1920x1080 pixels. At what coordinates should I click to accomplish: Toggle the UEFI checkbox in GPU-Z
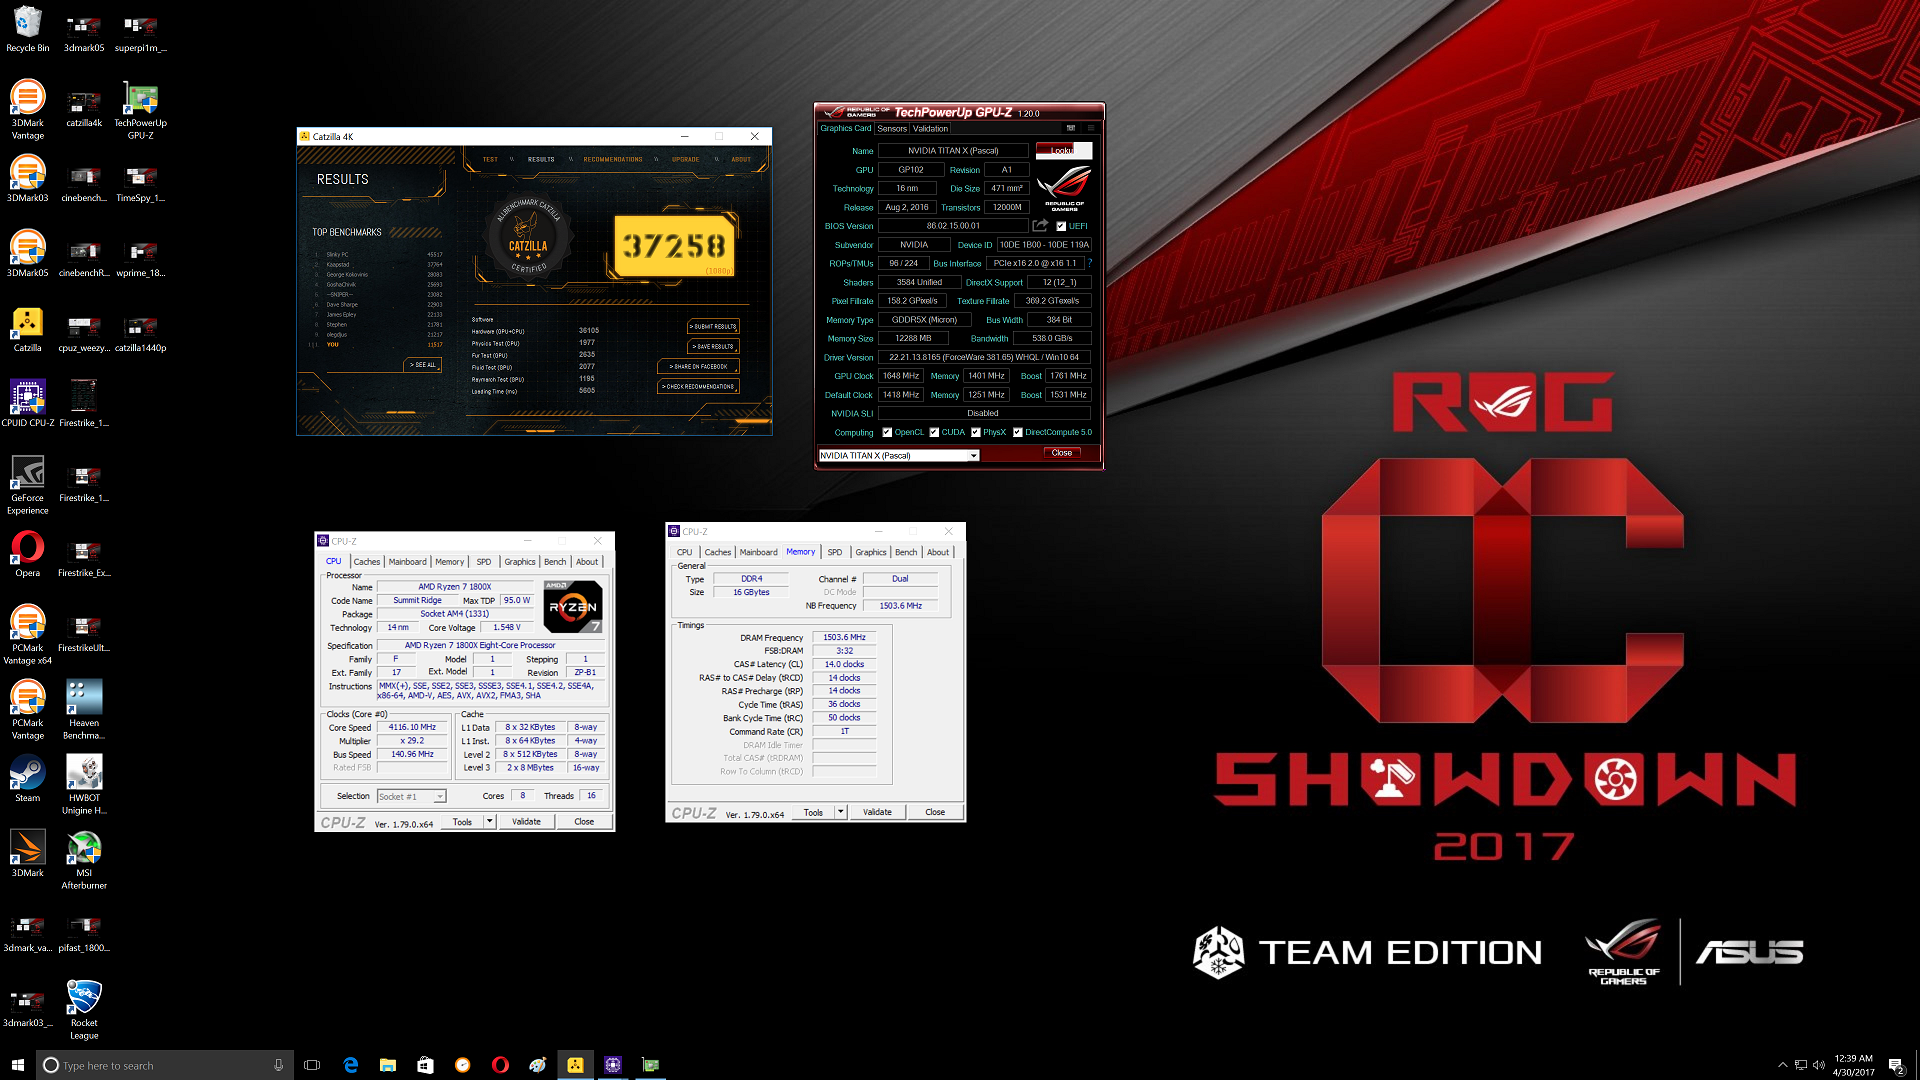(x=1061, y=226)
